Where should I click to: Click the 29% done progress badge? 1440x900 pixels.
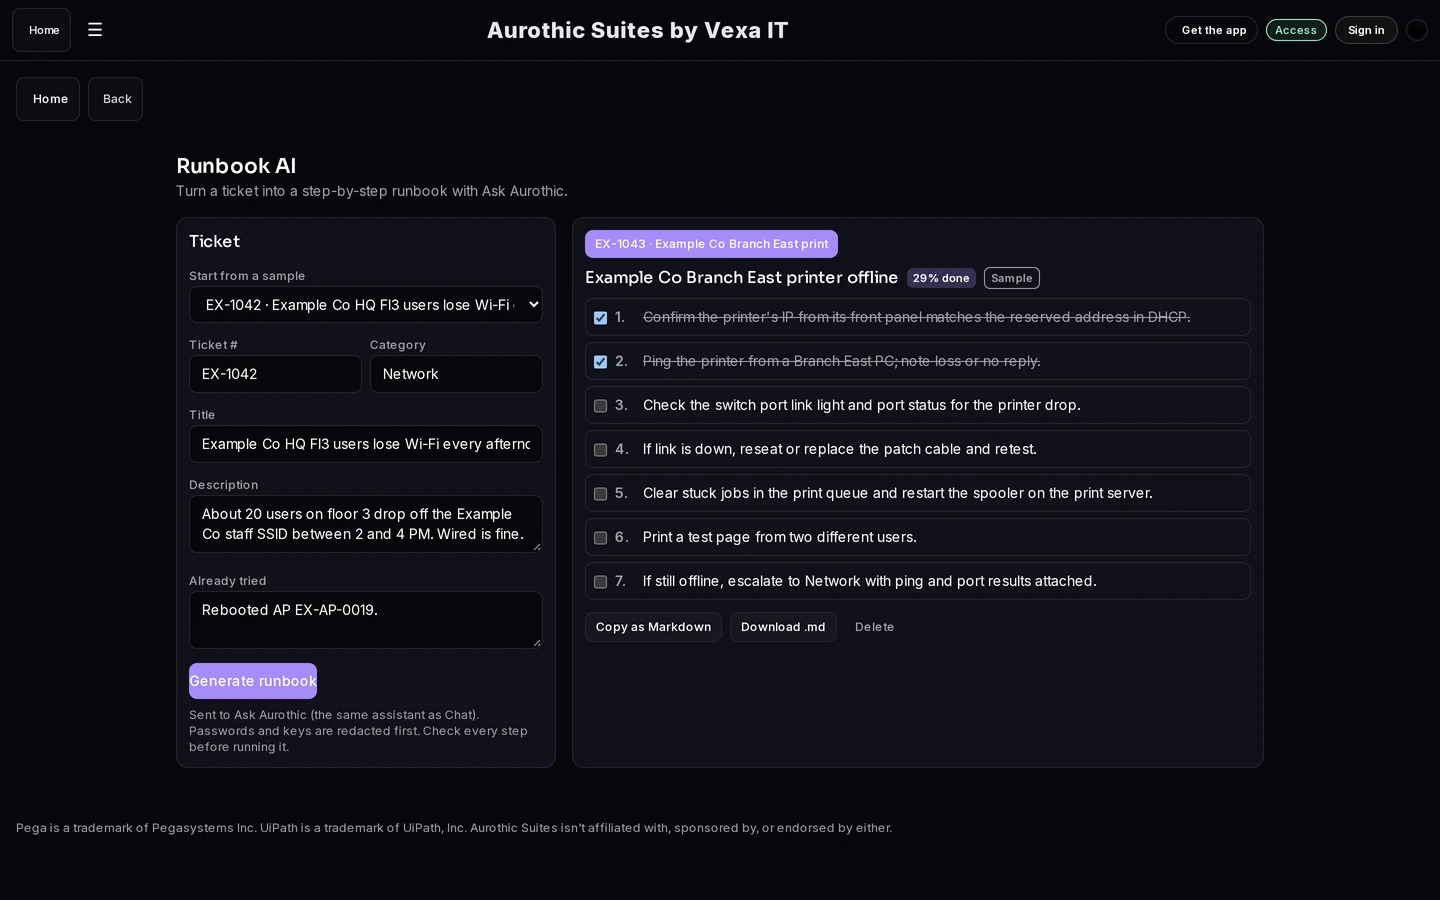tap(941, 278)
